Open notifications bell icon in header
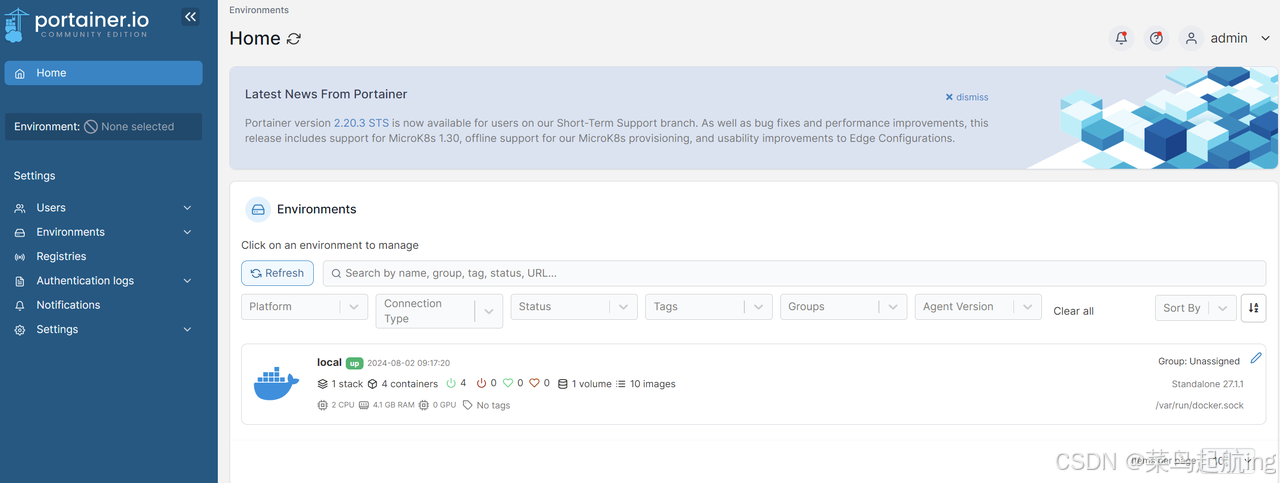The height and width of the screenshot is (483, 1280). point(1121,38)
